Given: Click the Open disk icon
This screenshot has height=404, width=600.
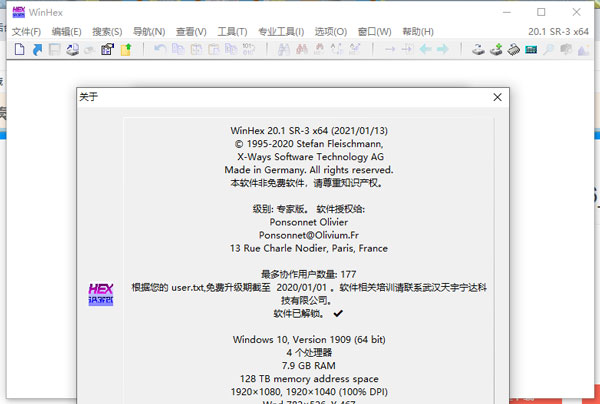Looking at the screenshot, I should tap(479, 49).
